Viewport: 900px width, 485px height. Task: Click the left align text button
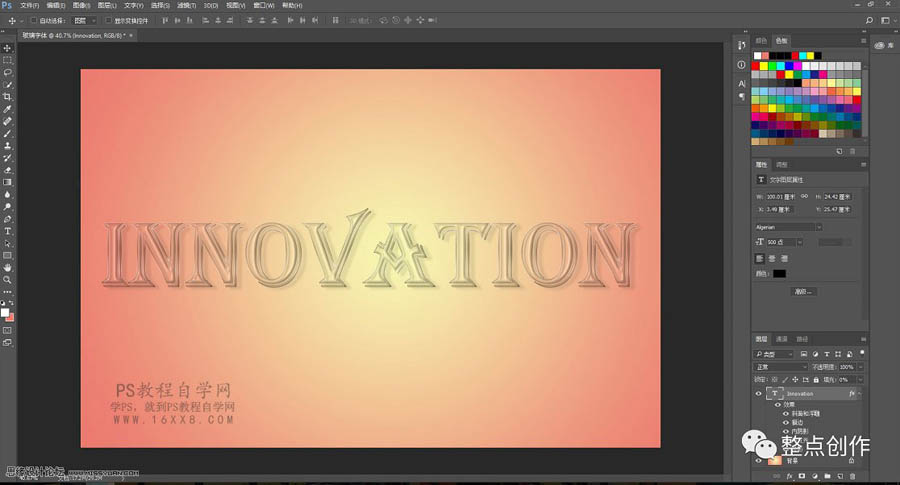[759, 259]
